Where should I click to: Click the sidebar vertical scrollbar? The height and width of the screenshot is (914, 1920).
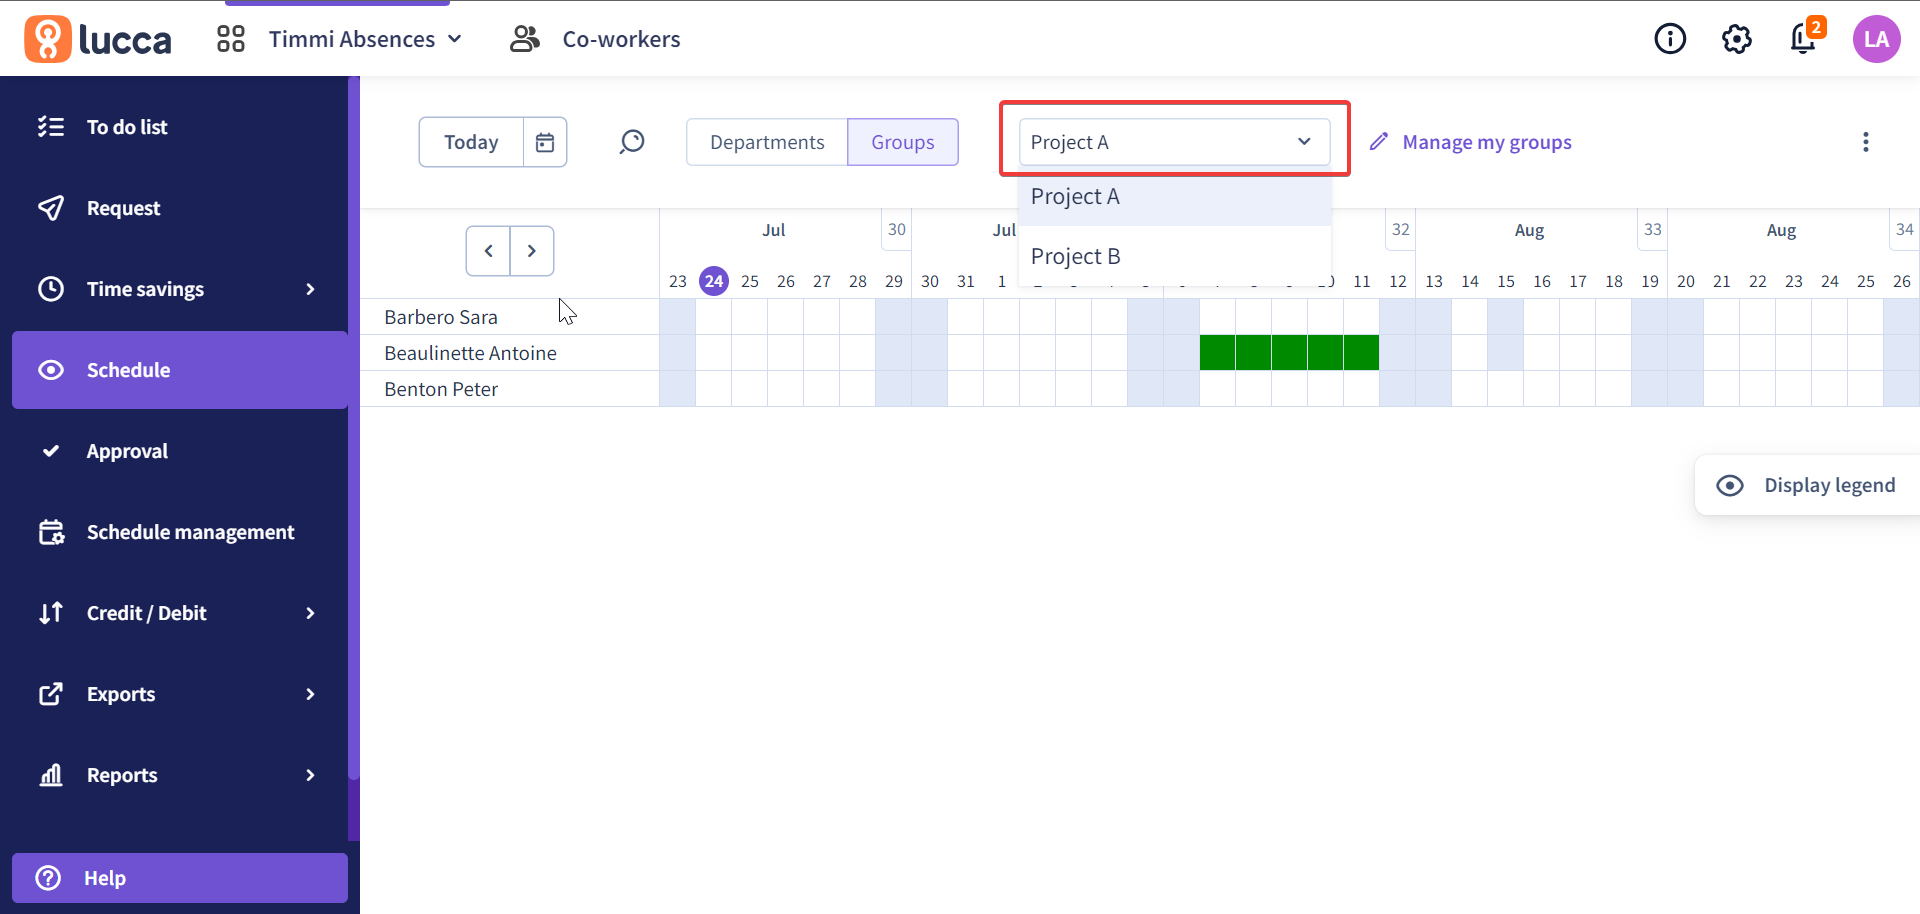(x=353, y=428)
